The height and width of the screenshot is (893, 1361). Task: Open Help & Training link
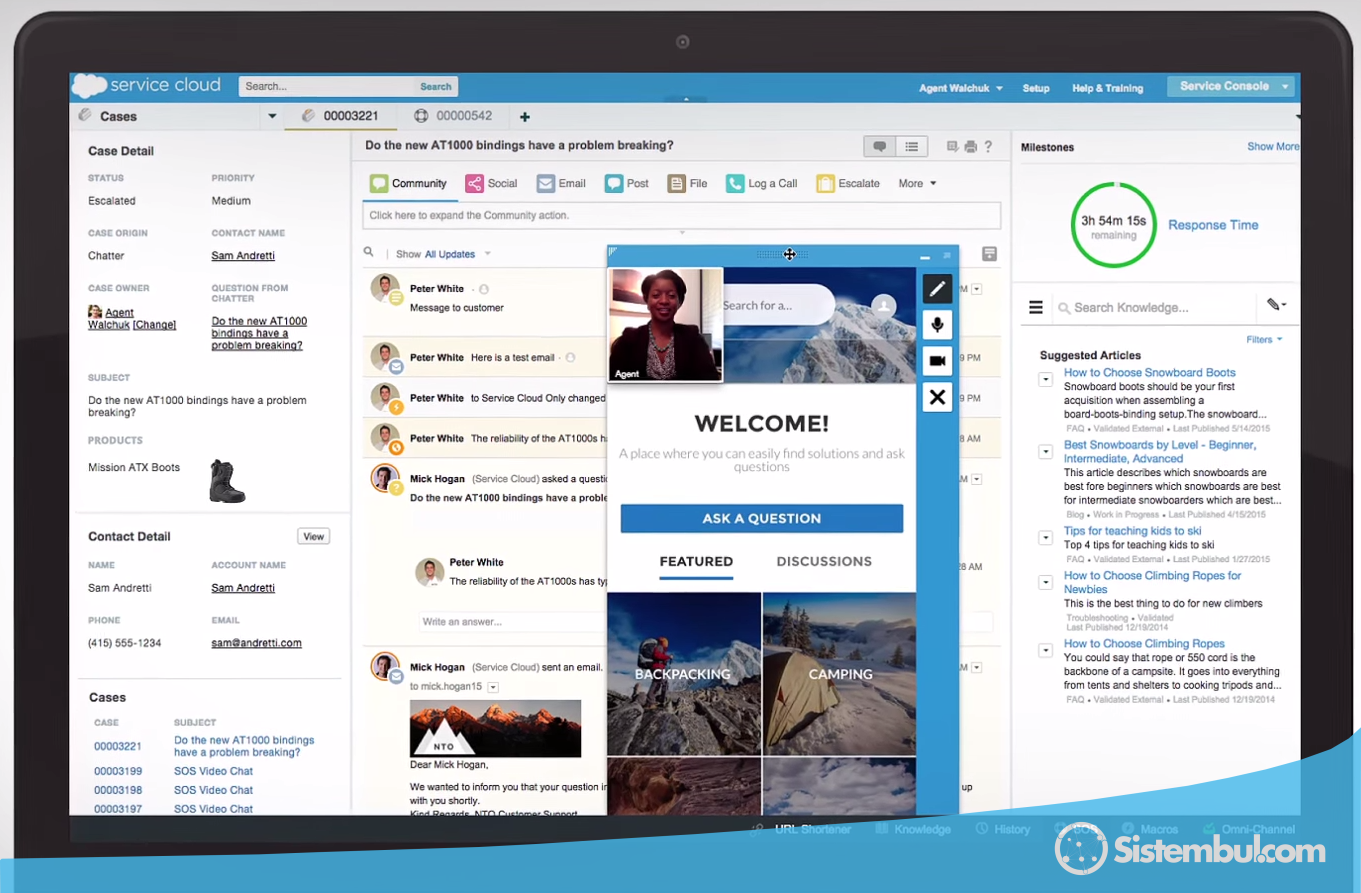[1107, 88]
